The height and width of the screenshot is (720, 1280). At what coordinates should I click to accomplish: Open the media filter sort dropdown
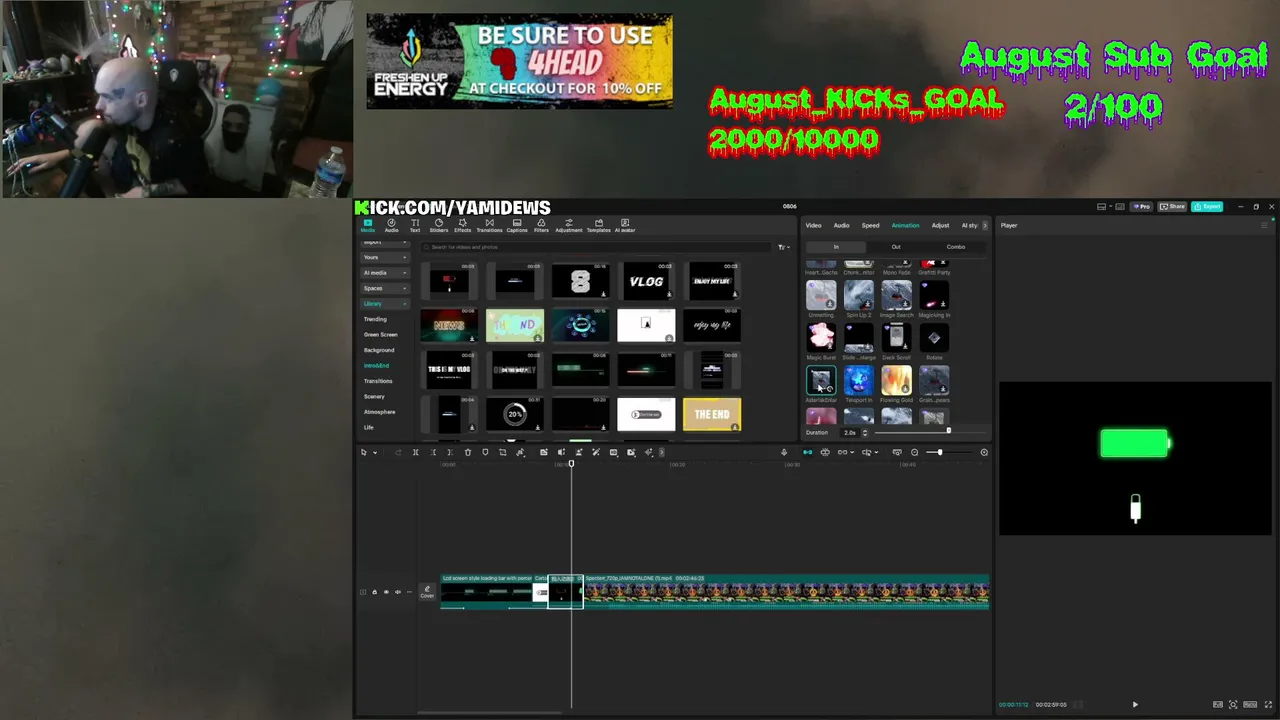click(x=783, y=247)
